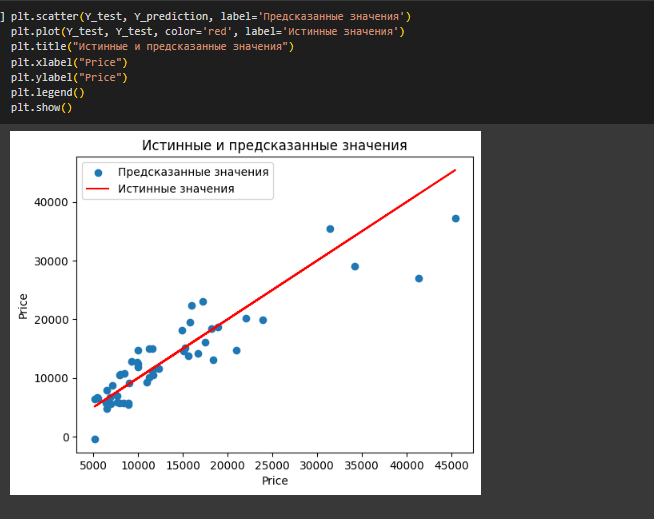Click the rotated y-axis label Price

click(x=23, y=306)
